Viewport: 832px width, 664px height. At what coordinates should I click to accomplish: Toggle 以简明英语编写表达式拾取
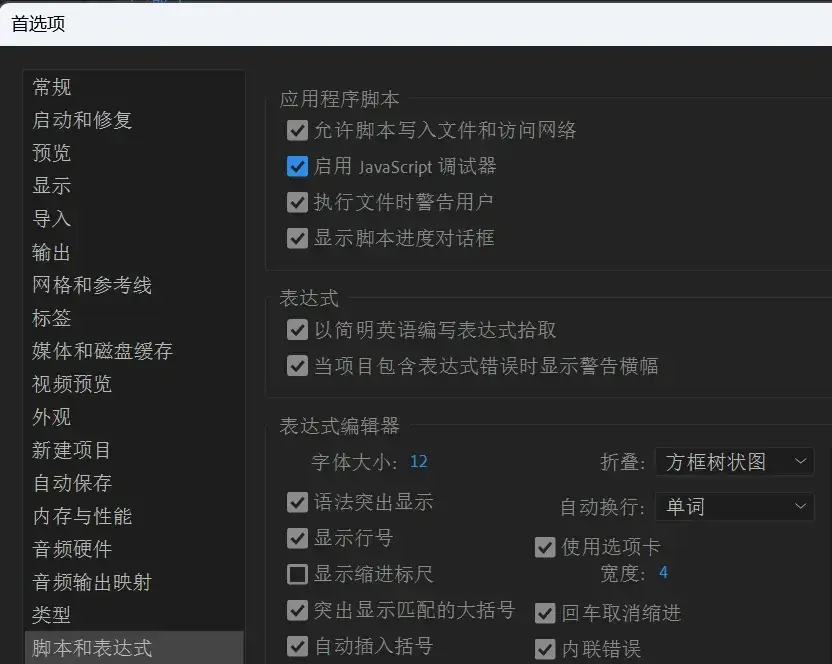coord(297,330)
